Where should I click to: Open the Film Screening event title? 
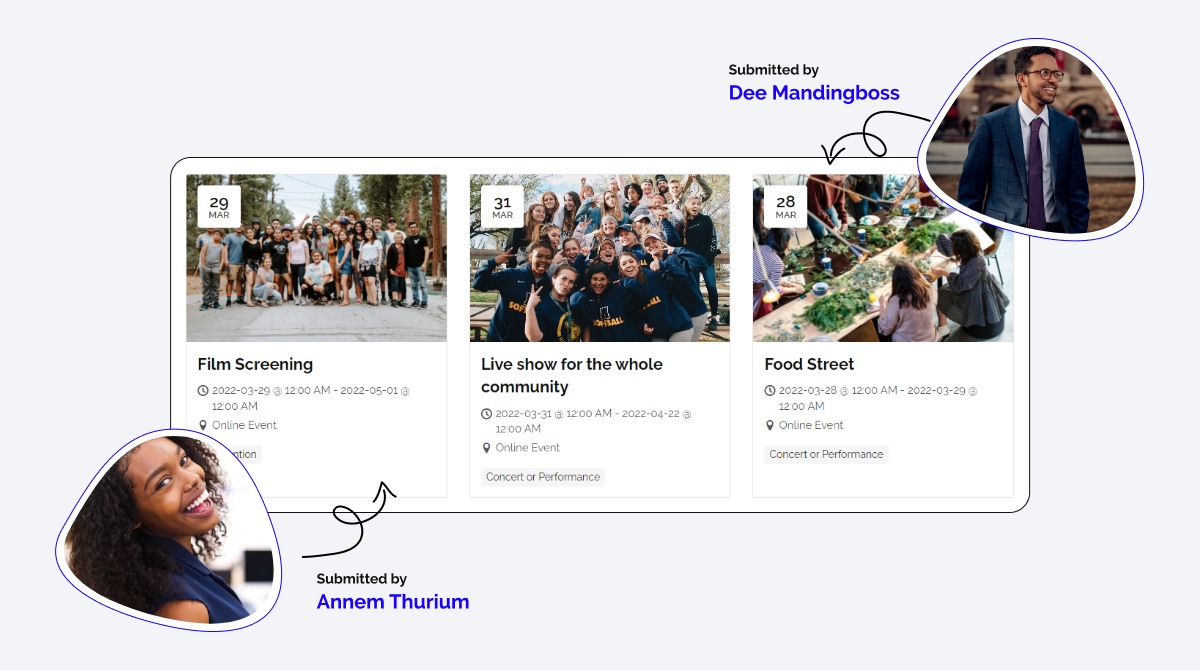tap(255, 364)
